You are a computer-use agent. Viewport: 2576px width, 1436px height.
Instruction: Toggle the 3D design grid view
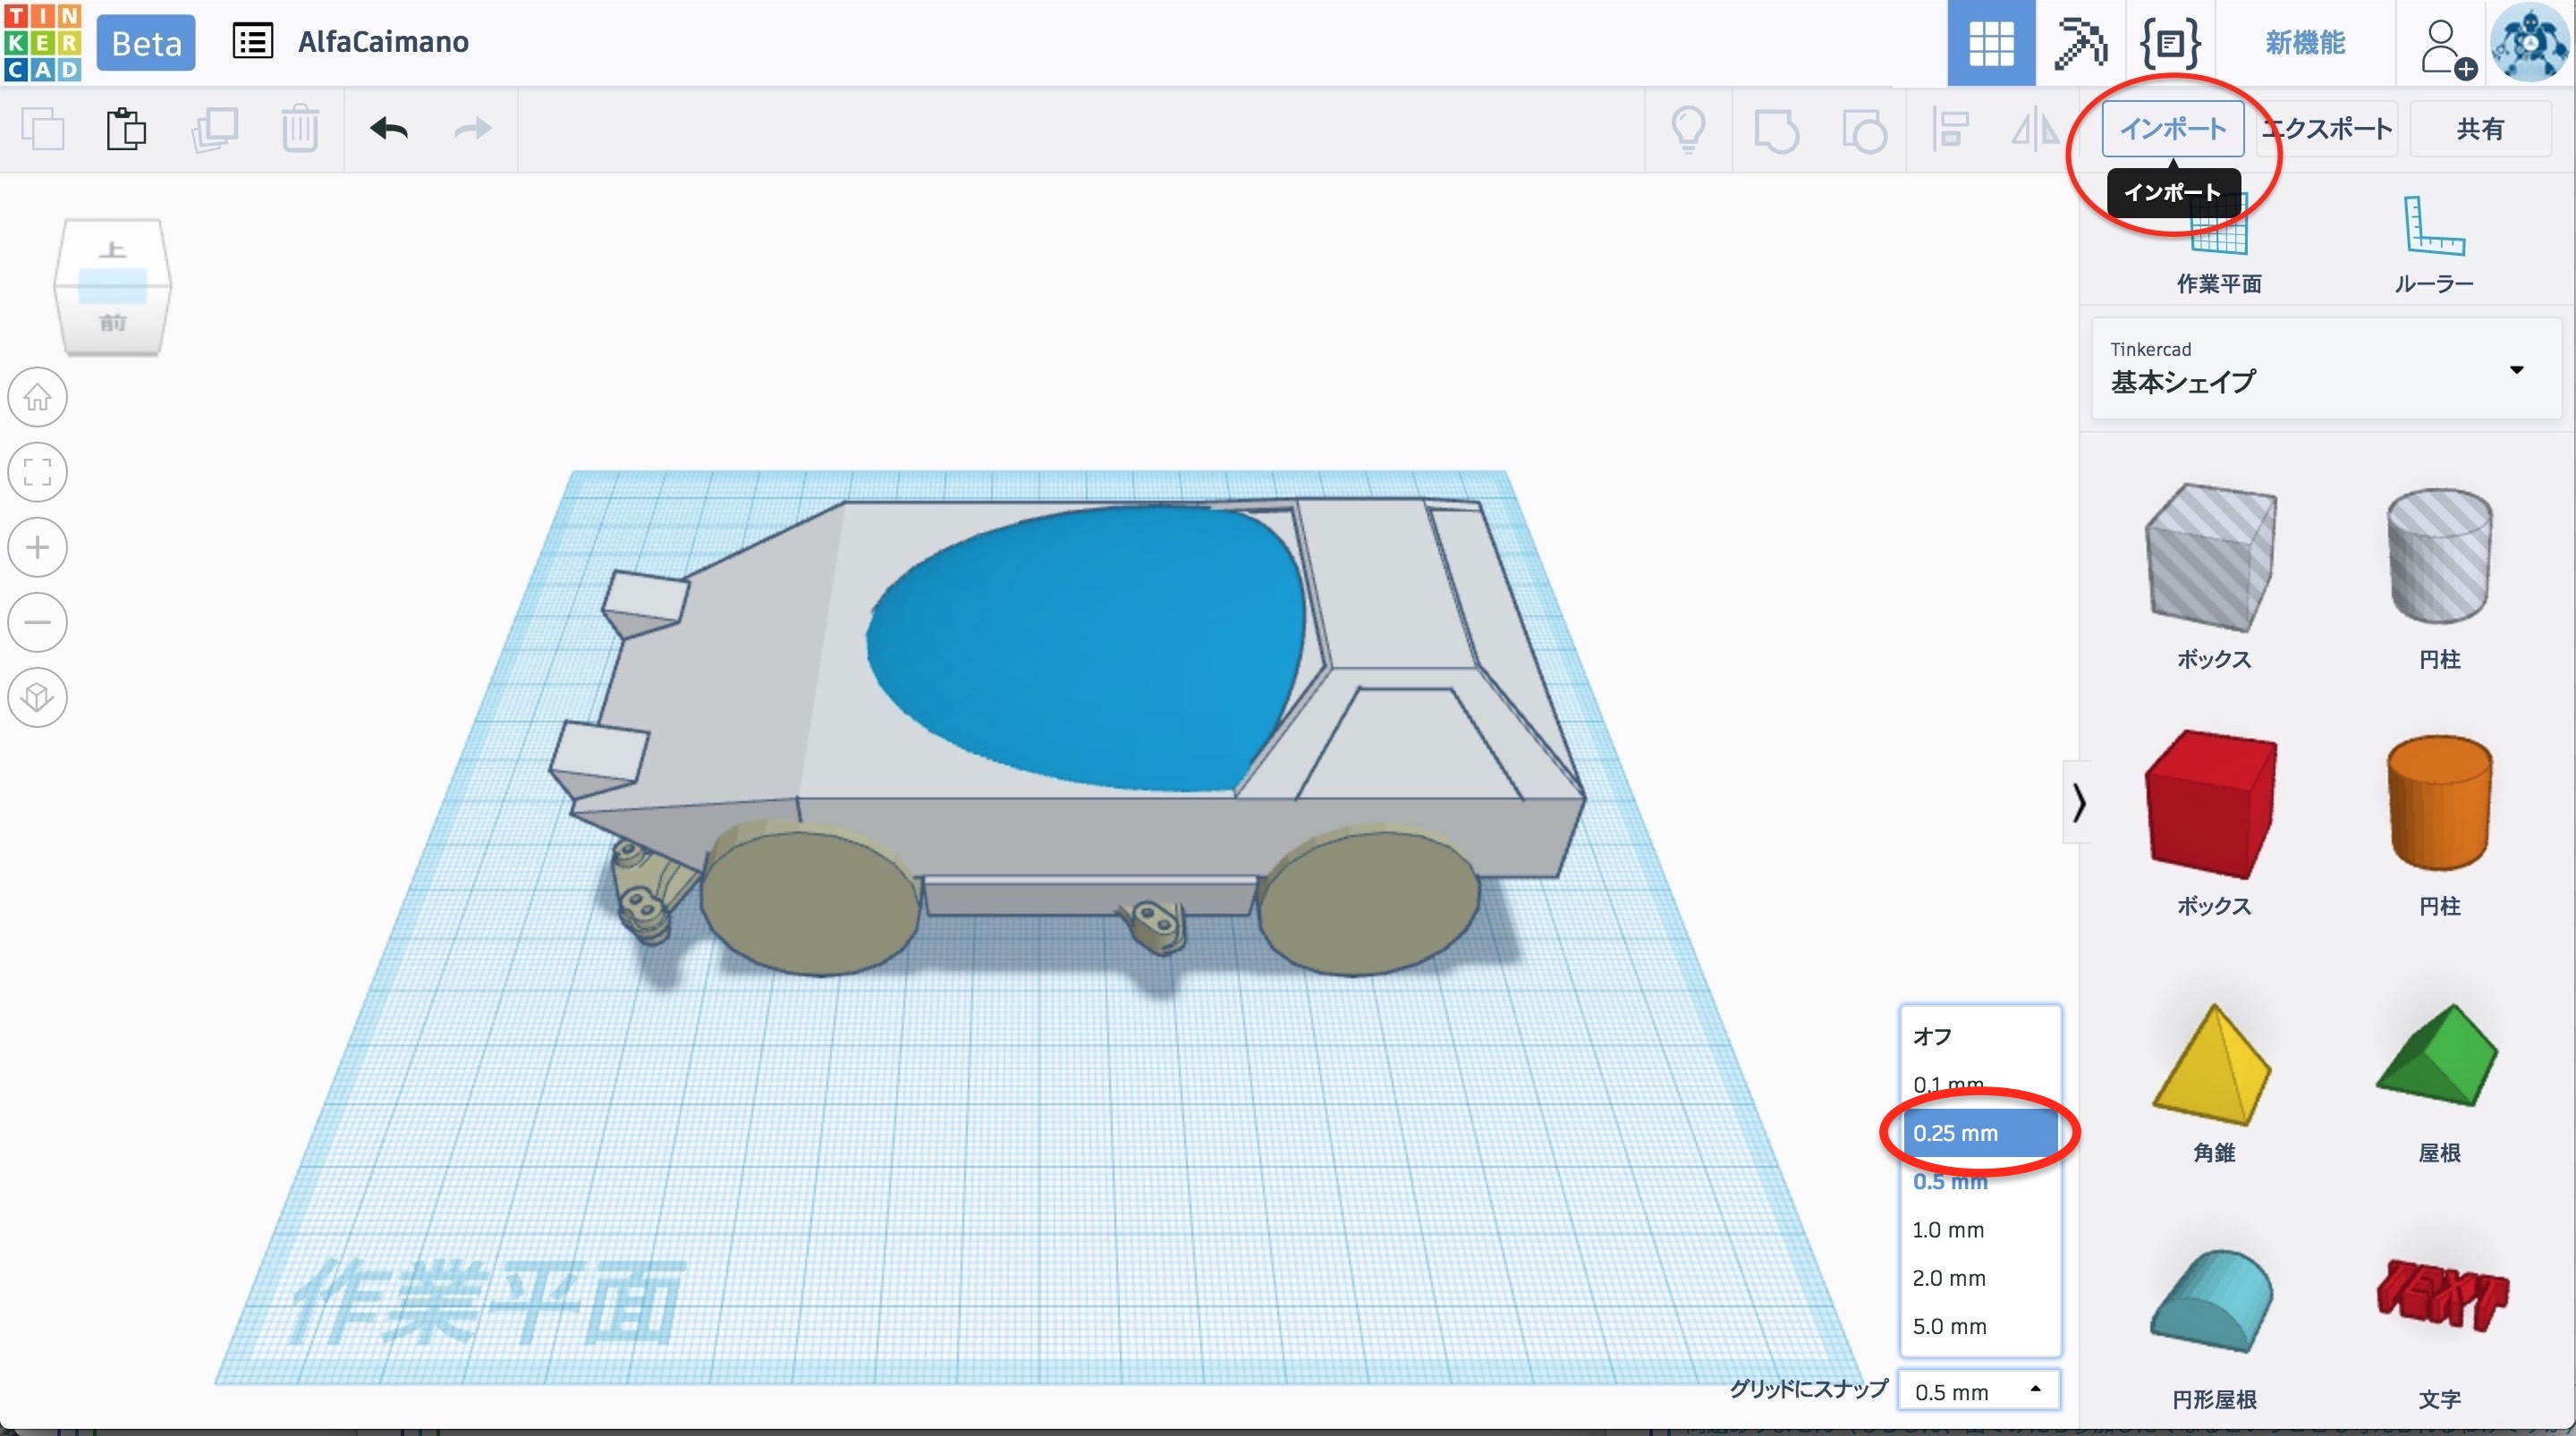[1990, 43]
